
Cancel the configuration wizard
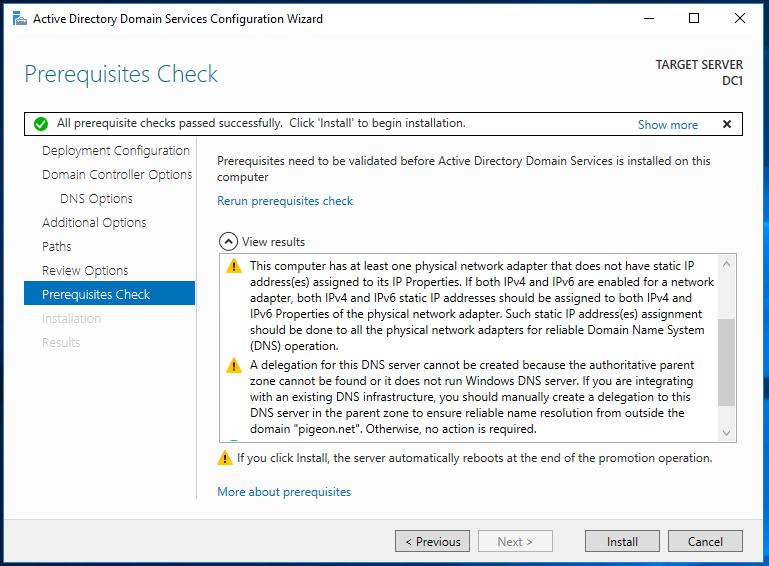coord(705,541)
